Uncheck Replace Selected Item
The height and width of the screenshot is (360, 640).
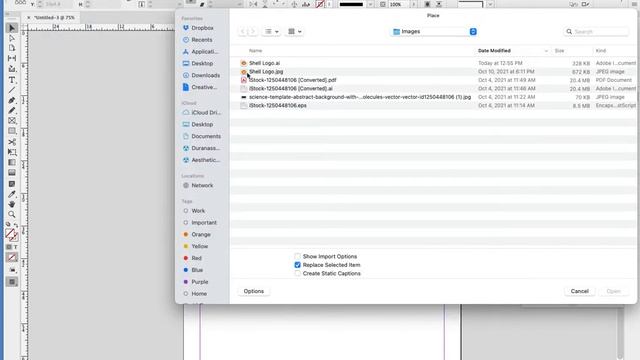pos(298,265)
